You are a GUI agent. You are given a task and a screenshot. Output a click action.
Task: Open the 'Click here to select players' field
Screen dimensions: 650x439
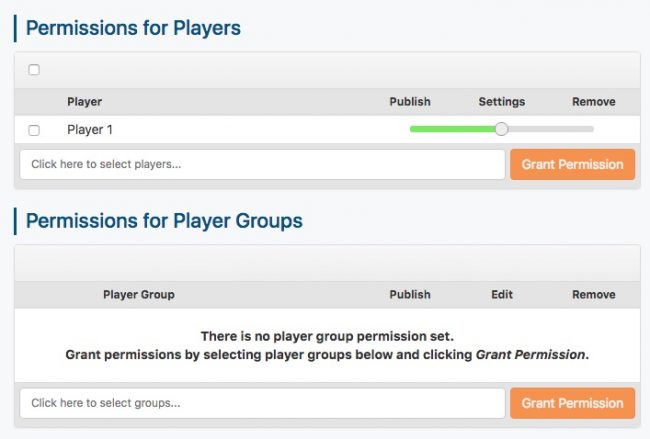(262, 165)
